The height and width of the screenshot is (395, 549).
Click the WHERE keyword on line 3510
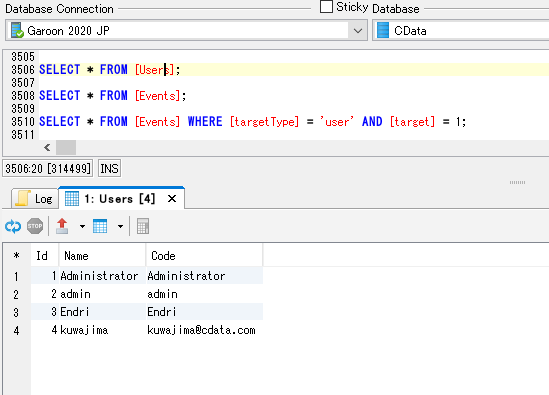pos(205,122)
